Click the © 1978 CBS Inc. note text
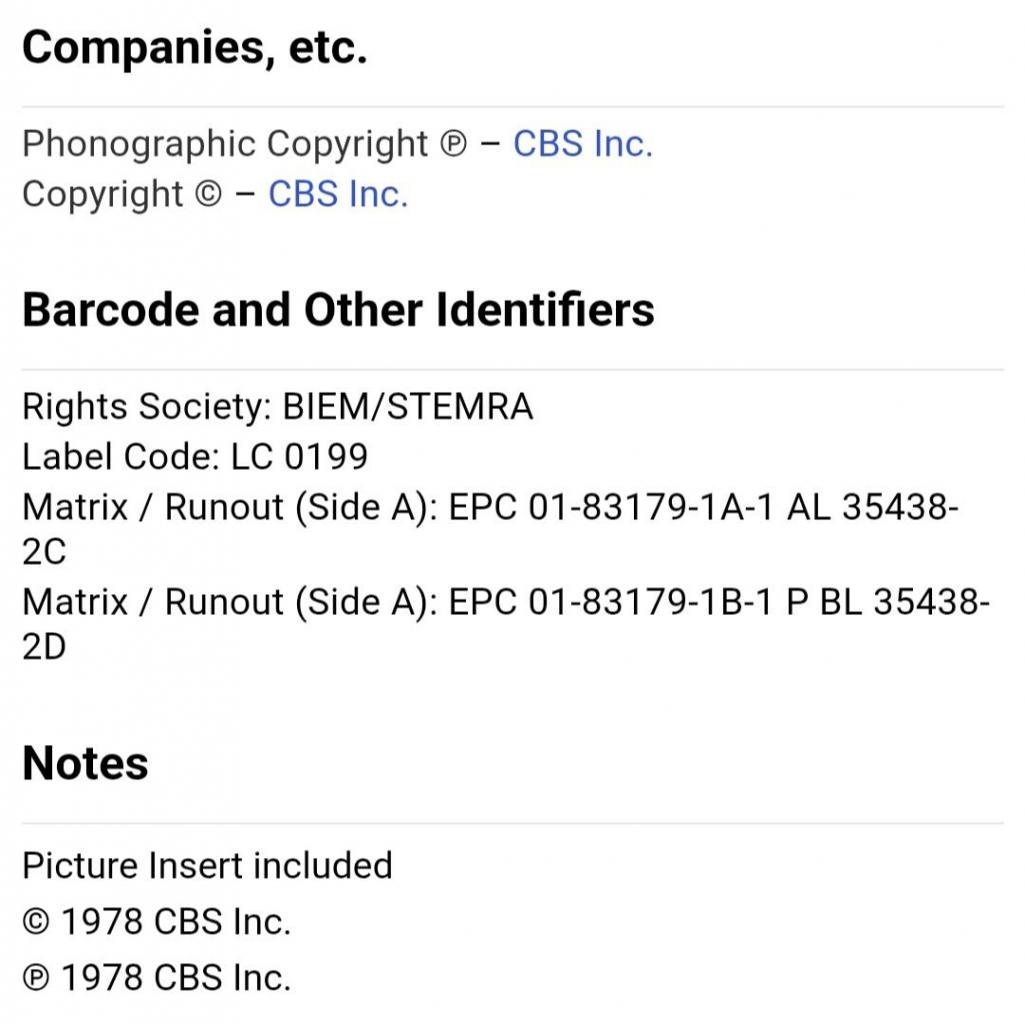Viewport: 1025px width, 1024px height. point(175,922)
